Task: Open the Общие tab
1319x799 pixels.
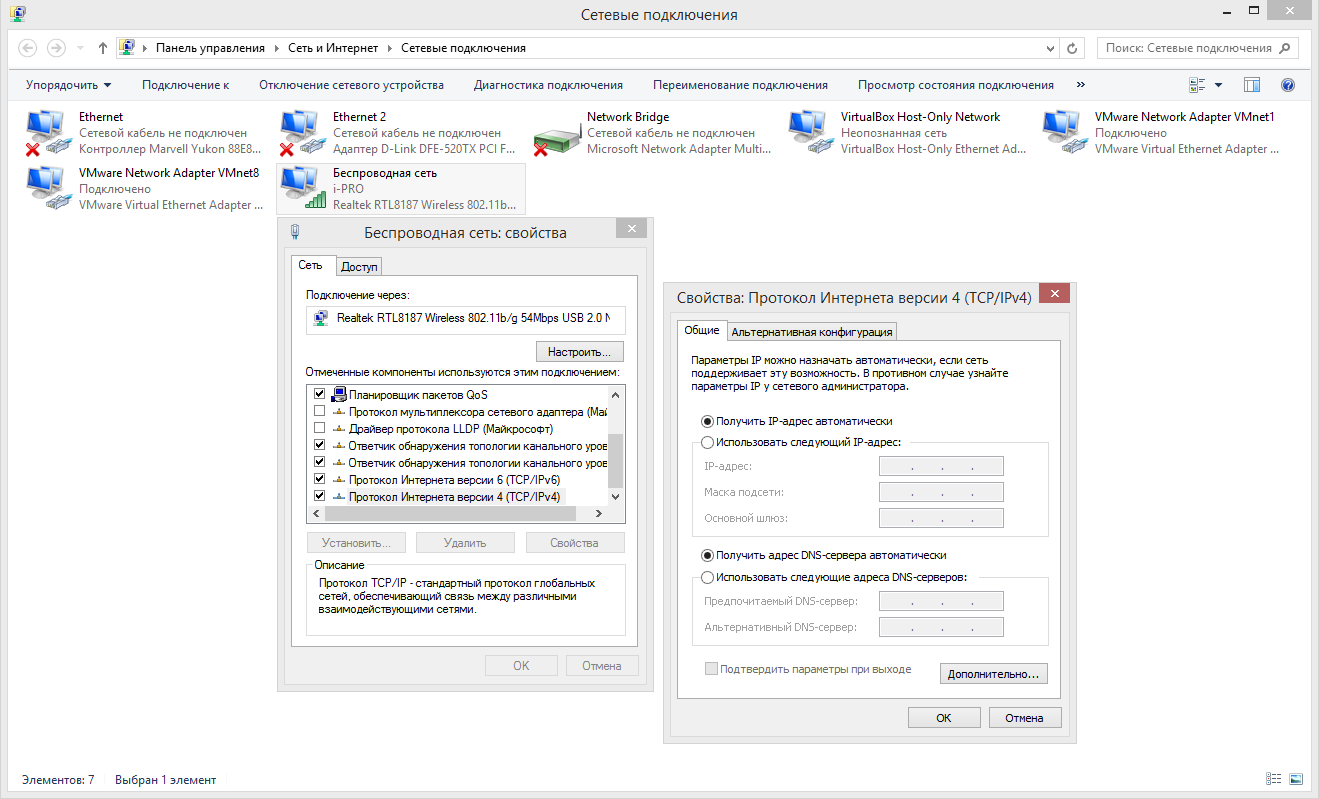Action: (x=702, y=330)
